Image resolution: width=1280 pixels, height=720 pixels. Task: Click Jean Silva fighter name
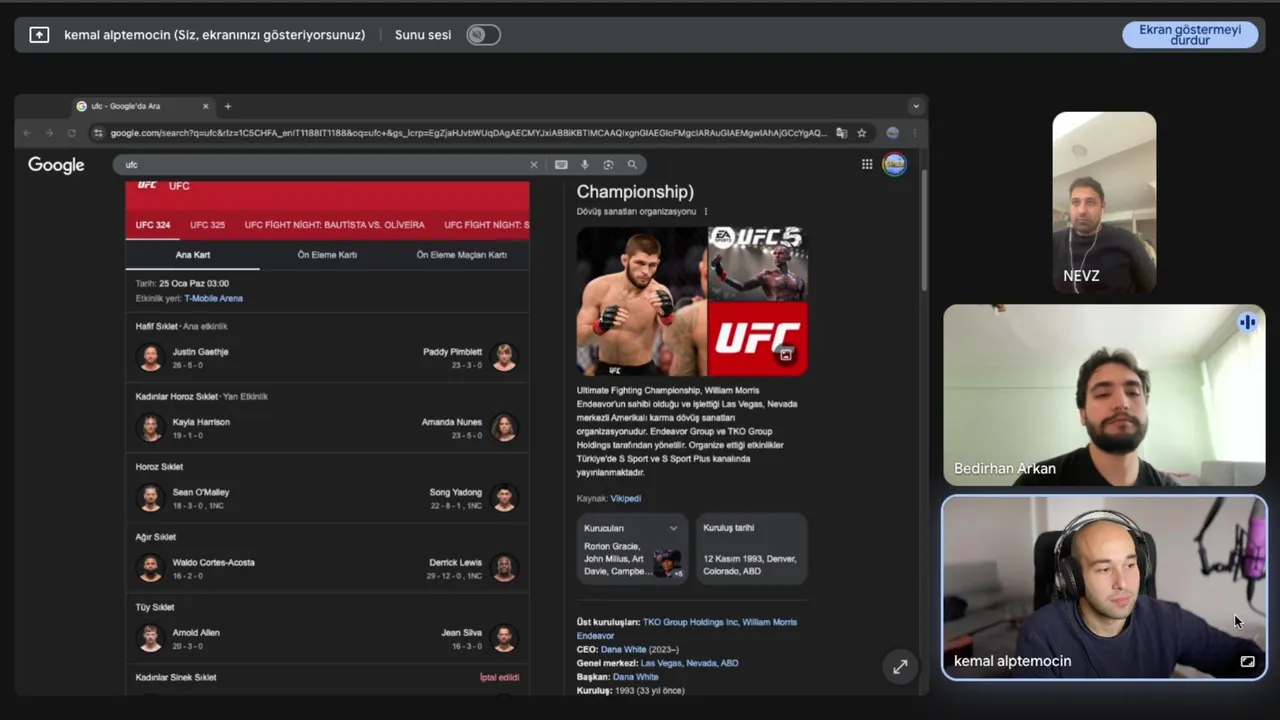tap(462, 632)
